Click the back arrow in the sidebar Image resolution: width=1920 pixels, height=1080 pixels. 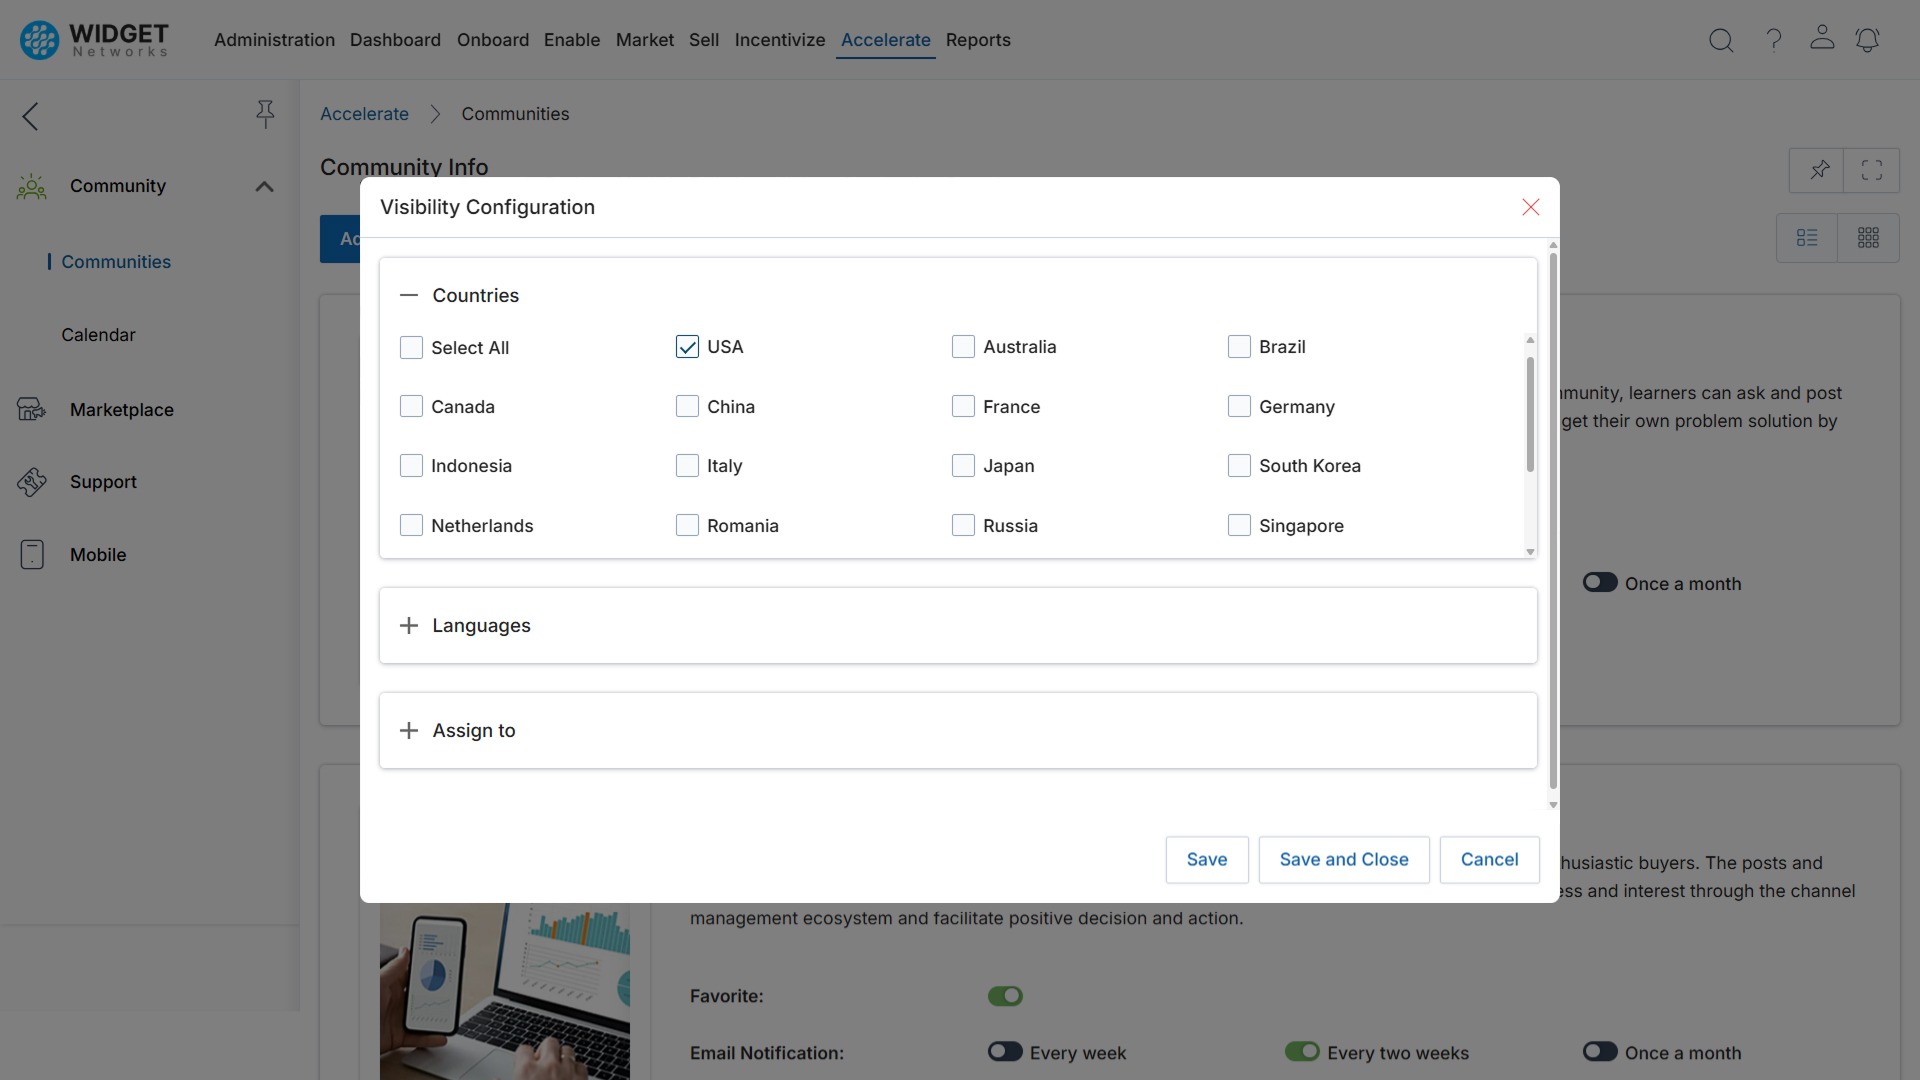(28, 116)
